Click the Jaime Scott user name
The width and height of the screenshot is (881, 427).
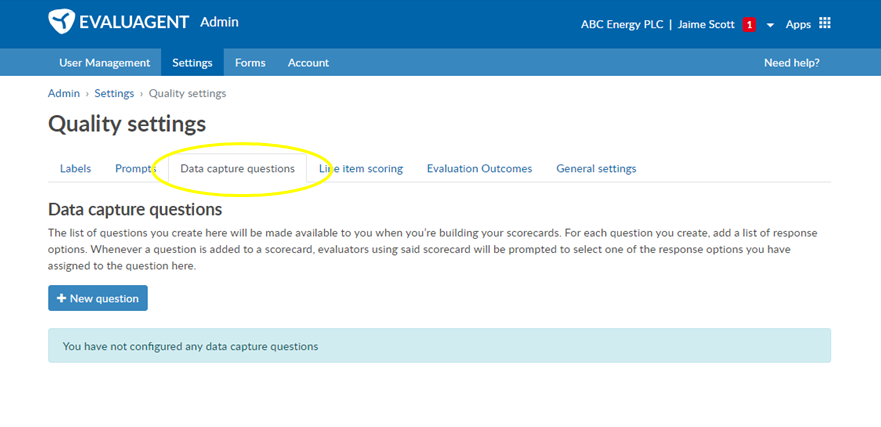[706, 25]
